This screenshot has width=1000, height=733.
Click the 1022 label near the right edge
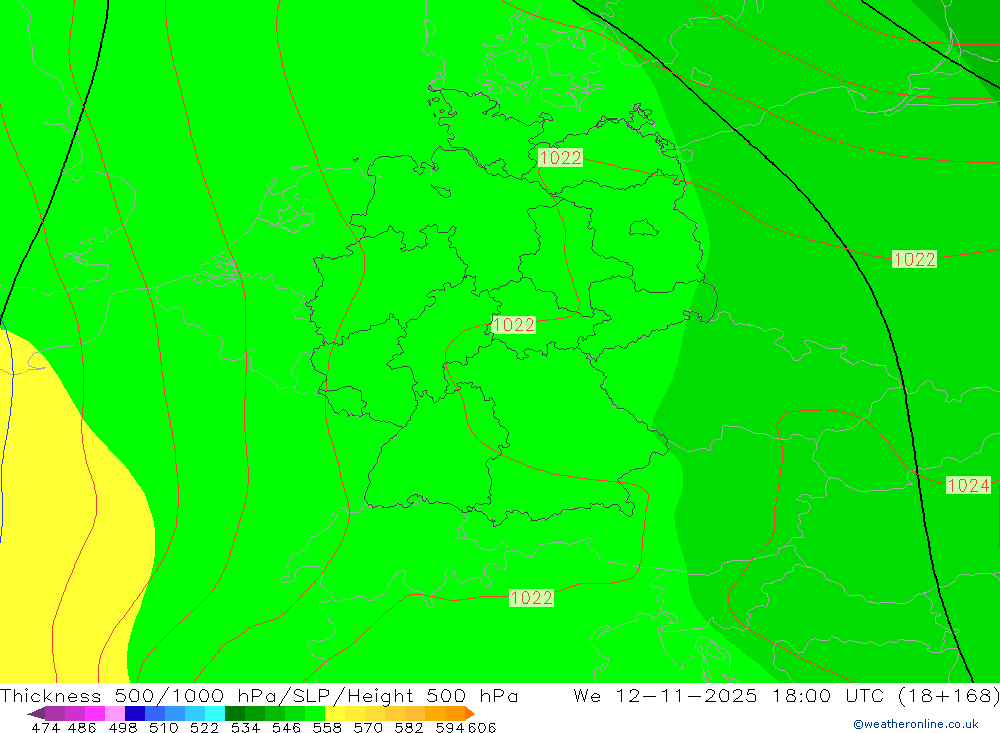[x=915, y=259]
